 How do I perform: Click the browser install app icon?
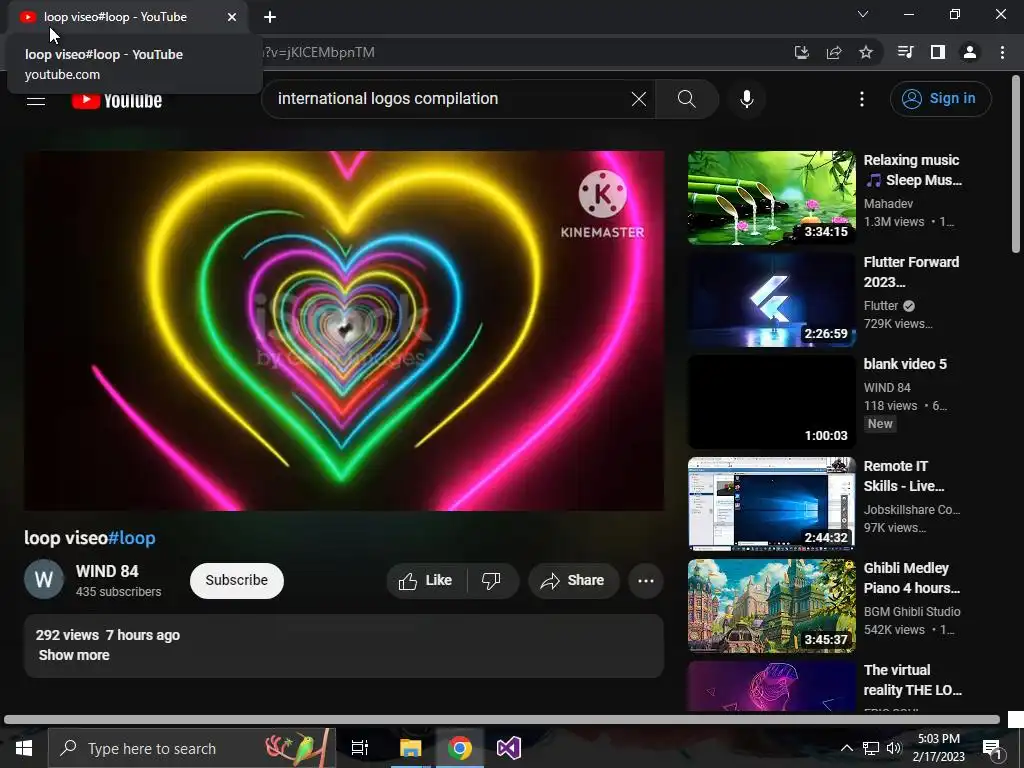(801, 52)
